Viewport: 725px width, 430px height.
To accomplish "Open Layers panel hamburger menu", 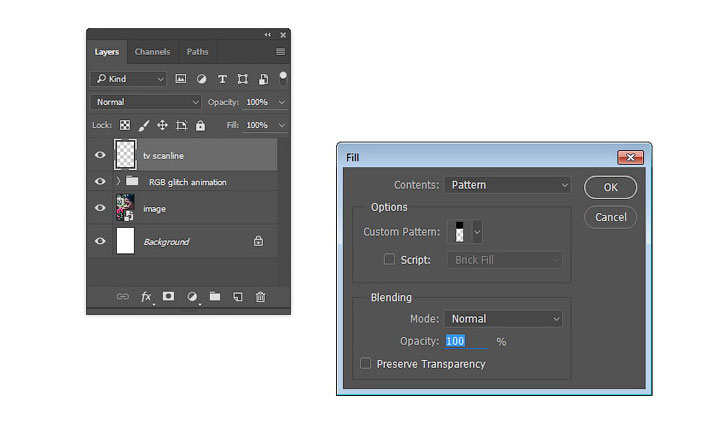I will [x=280, y=52].
